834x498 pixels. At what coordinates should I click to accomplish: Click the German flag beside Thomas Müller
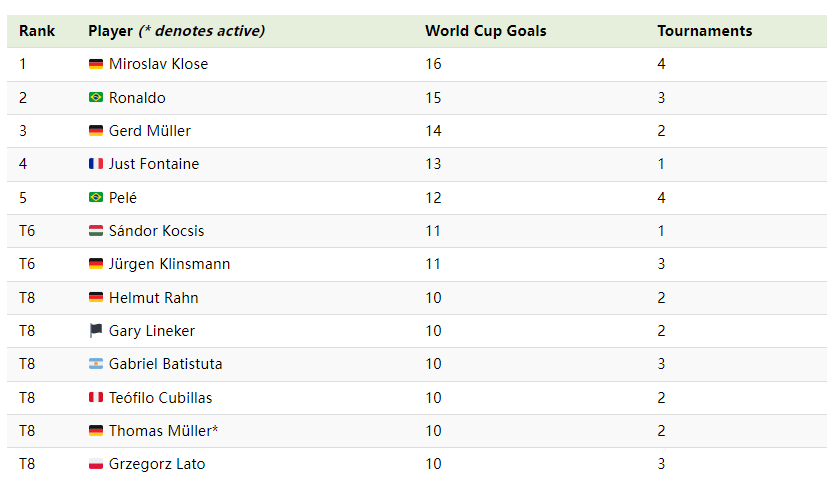pyautogui.click(x=96, y=430)
